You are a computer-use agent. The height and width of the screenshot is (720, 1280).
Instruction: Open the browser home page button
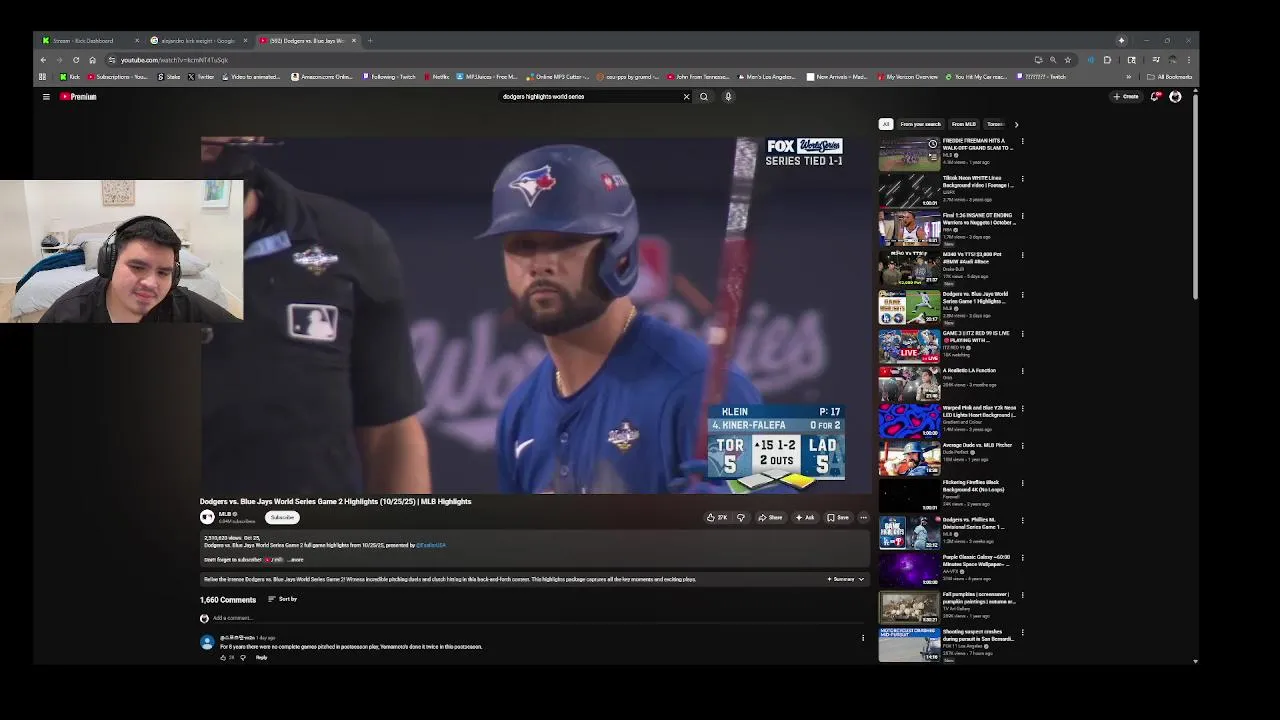pyautogui.click(x=92, y=60)
